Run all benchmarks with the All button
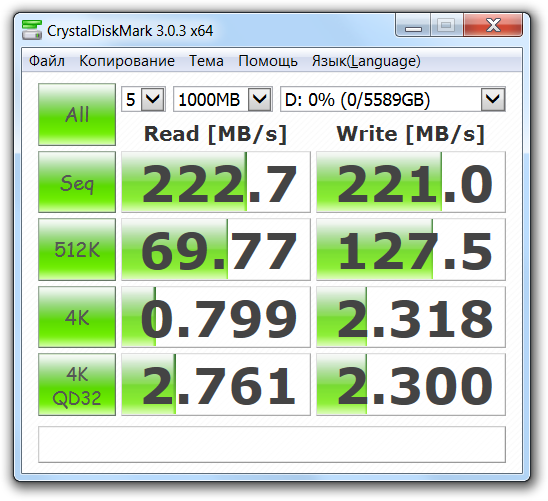548x501 pixels. point(77,114)
